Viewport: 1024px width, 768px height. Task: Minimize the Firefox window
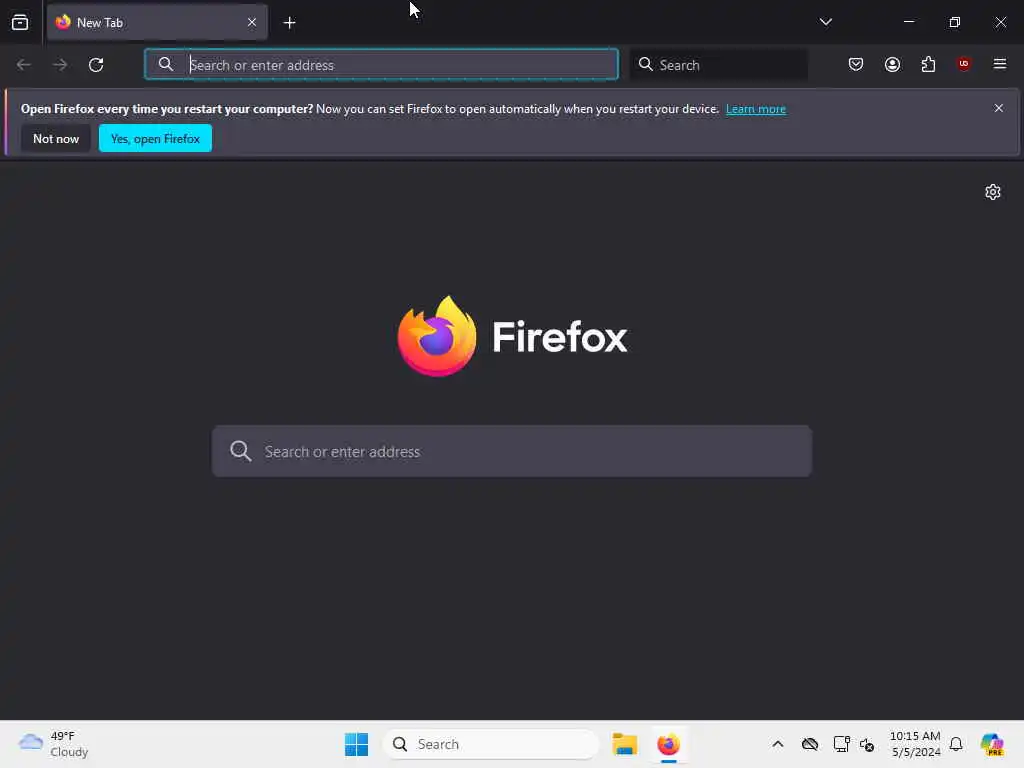(909, 22)
